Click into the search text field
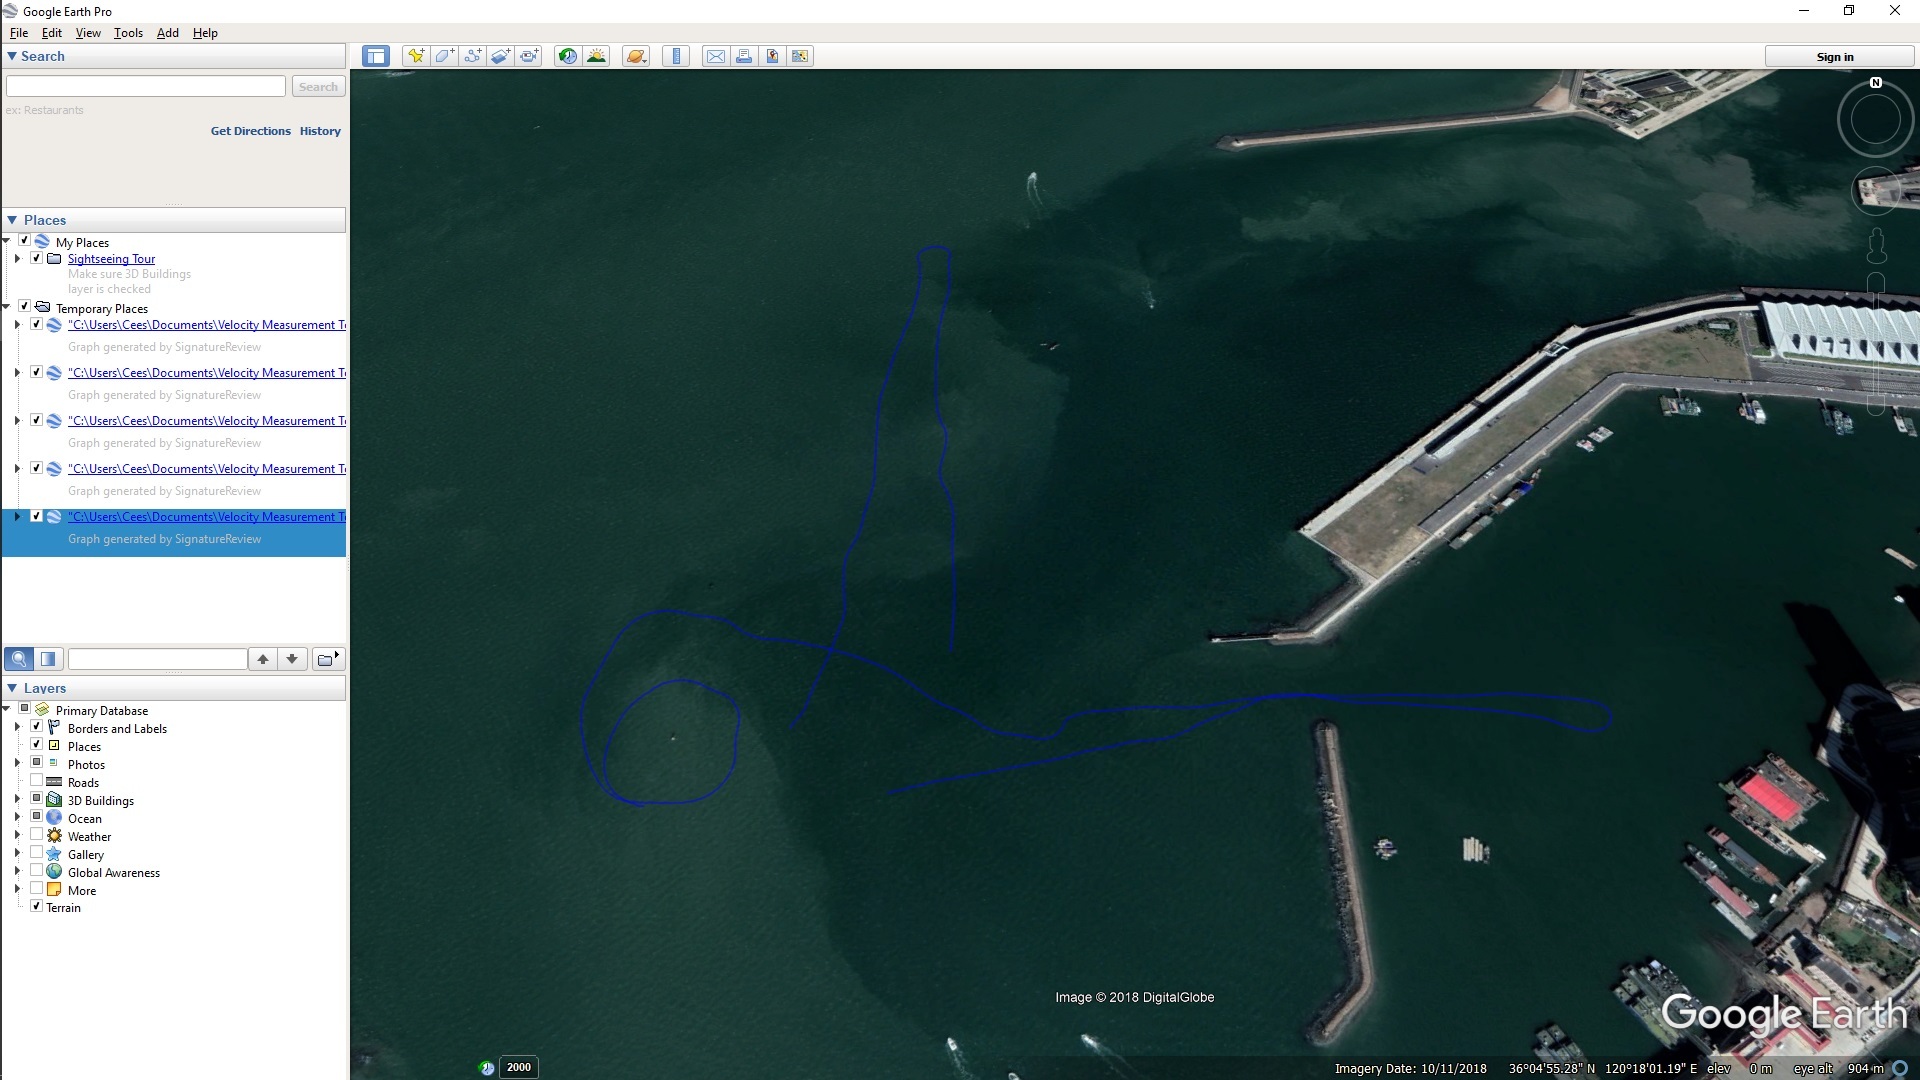 (x=146, y=87)
